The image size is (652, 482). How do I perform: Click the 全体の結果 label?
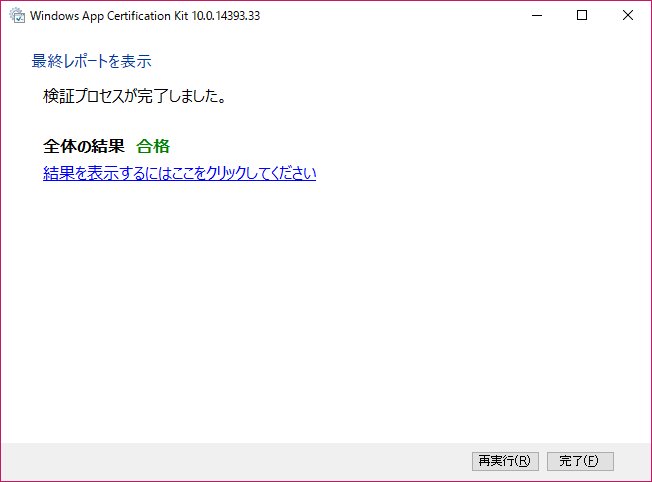pos(84,146)
